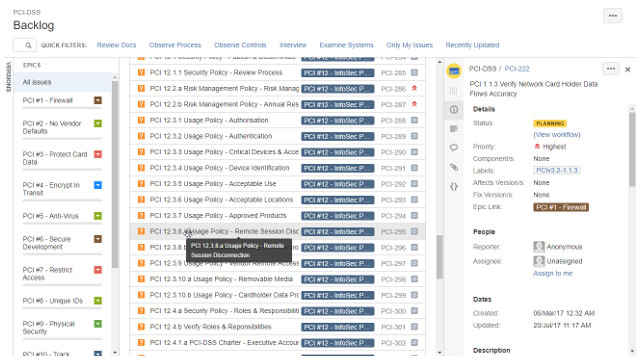Click the detail panel drag handle icon

(453, 91)
